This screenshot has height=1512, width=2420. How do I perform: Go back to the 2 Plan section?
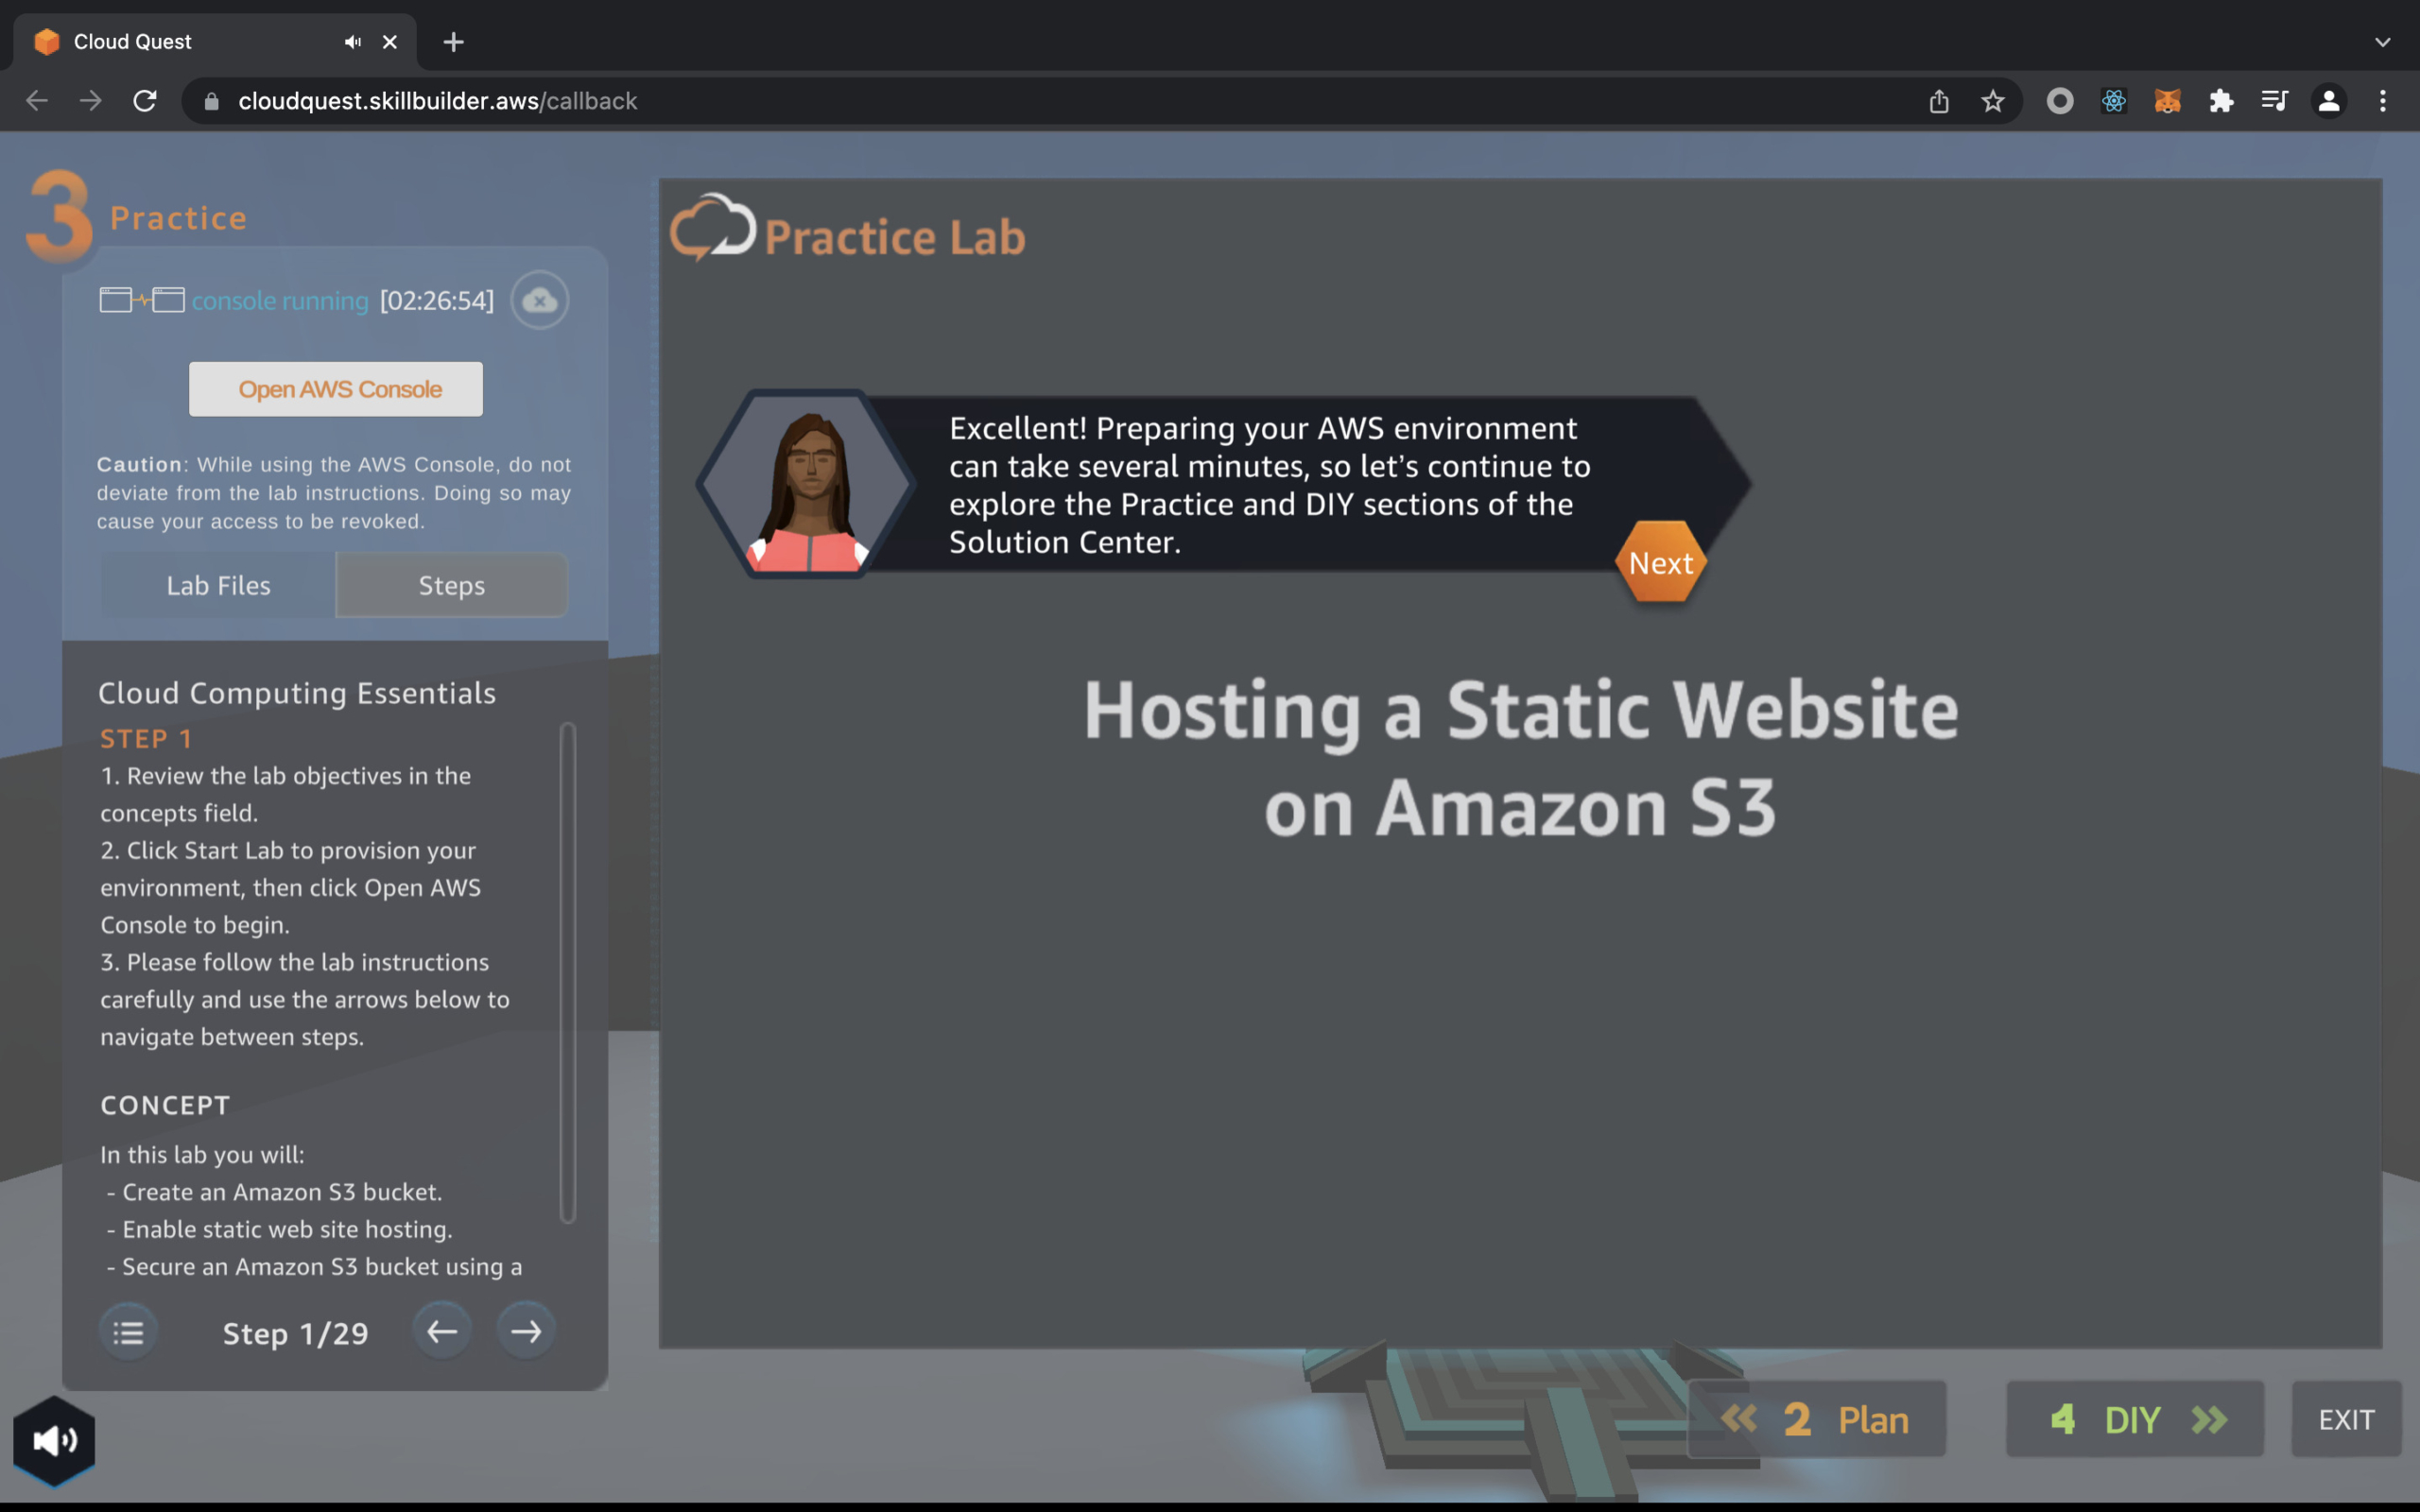(x=1816, y=1419)
